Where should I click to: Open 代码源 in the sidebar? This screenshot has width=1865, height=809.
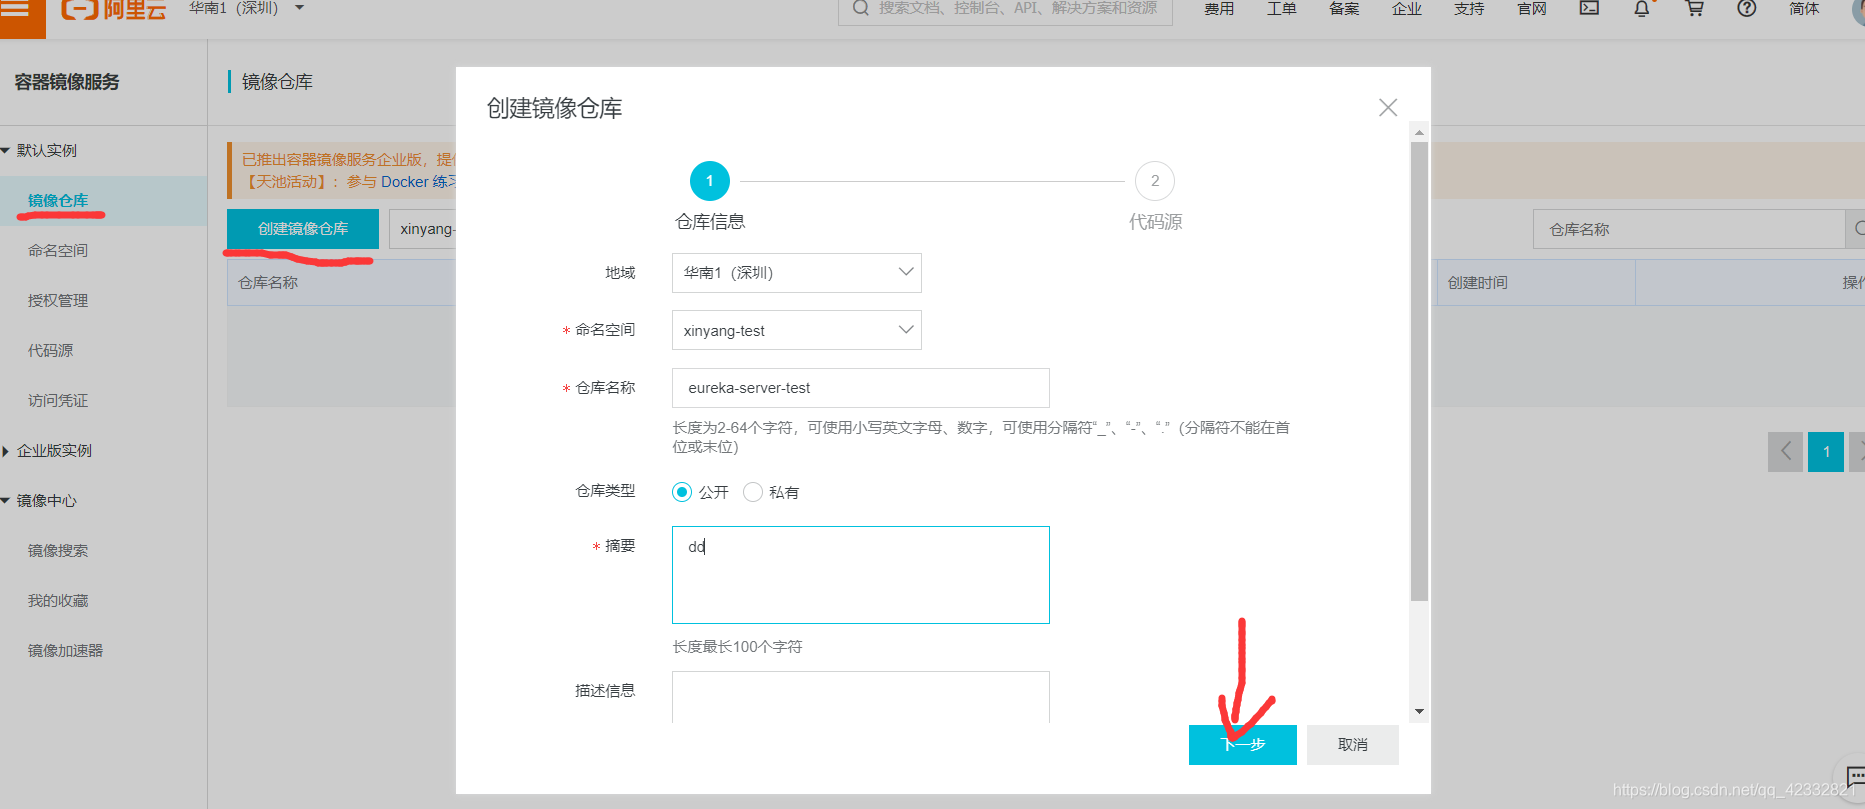pyautogui.click(x=51, y=350)
